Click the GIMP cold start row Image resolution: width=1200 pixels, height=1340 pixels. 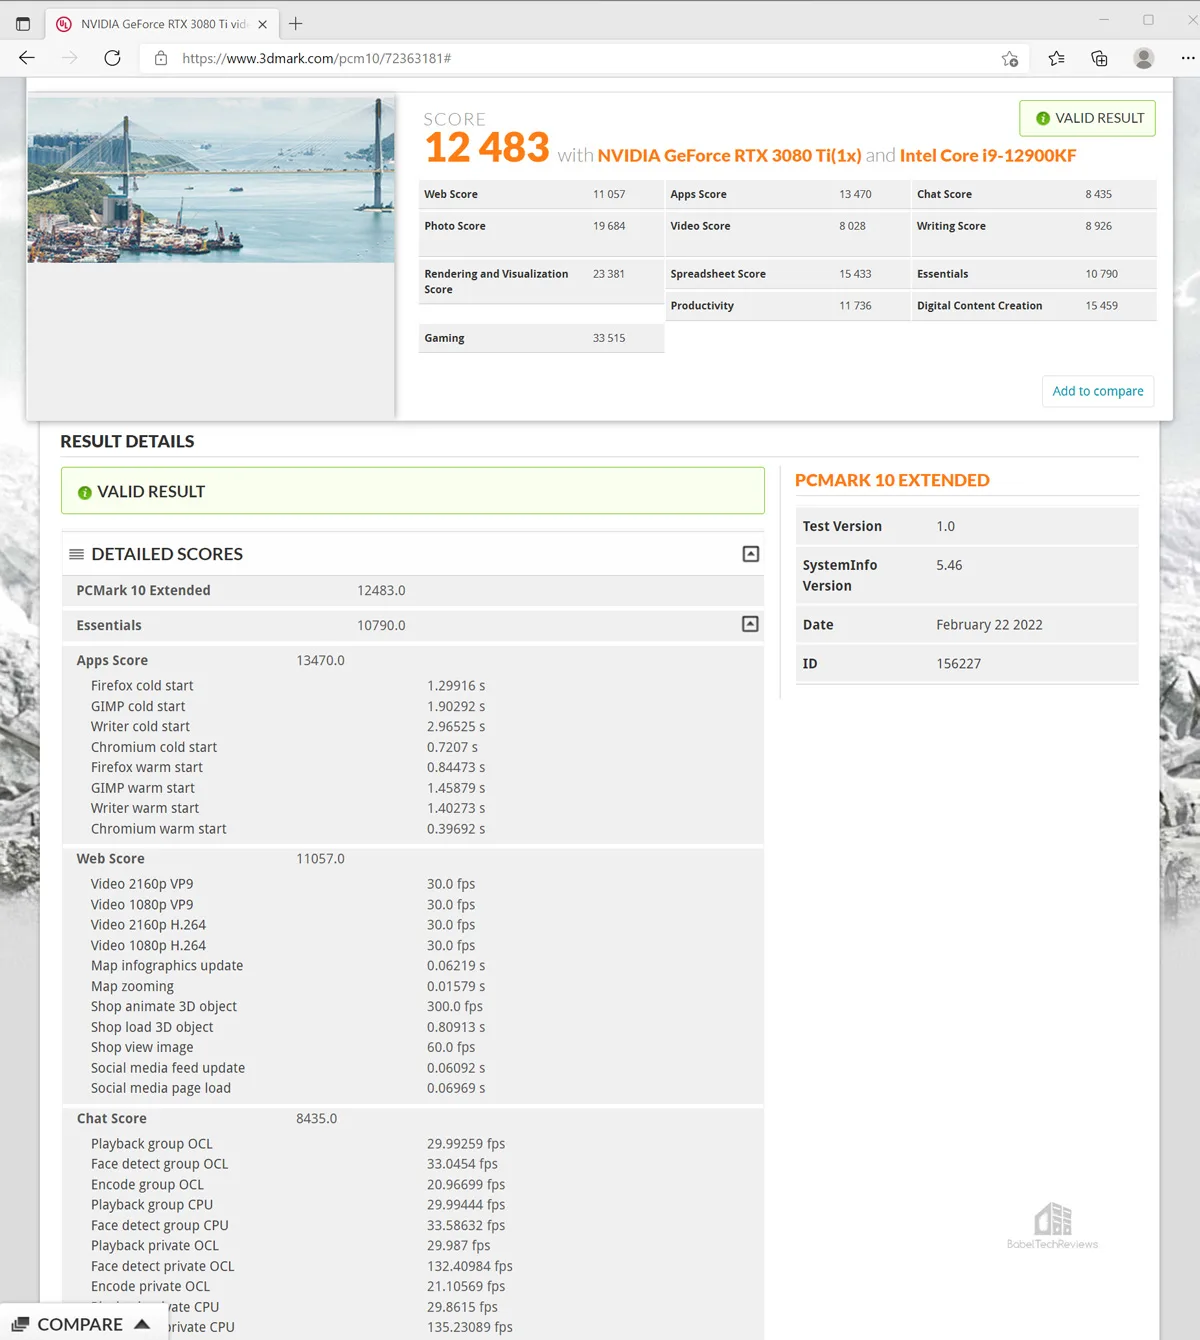pyautogui.click(x=413, y=706)
